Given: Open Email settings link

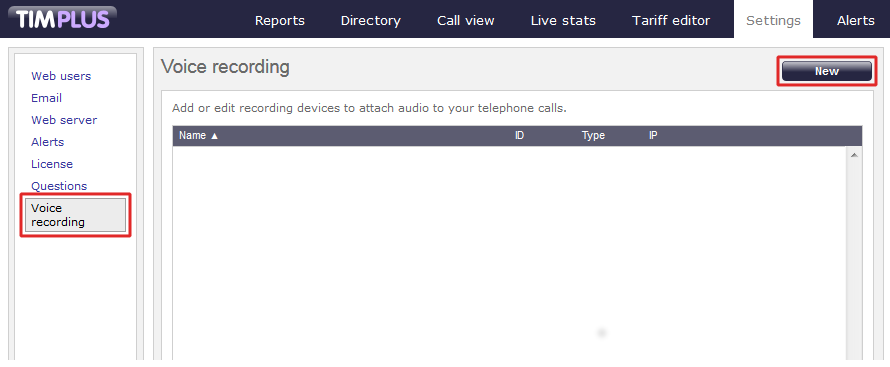Looking at the screenshot, I should [x=47, y=98].
